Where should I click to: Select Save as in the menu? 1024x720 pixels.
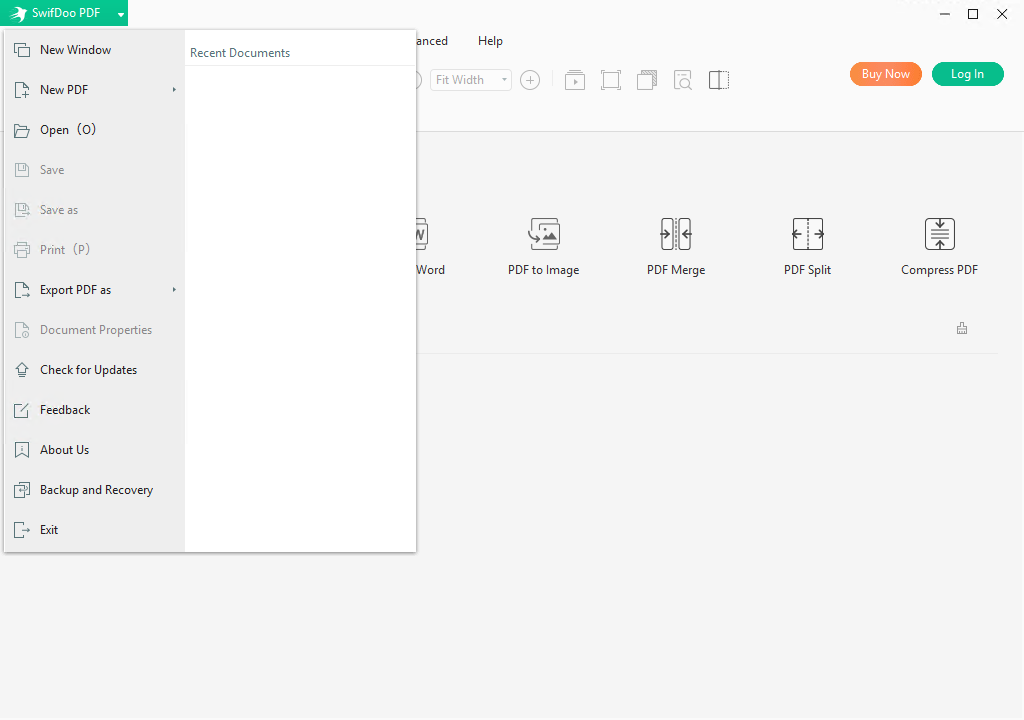click(93, 210)
